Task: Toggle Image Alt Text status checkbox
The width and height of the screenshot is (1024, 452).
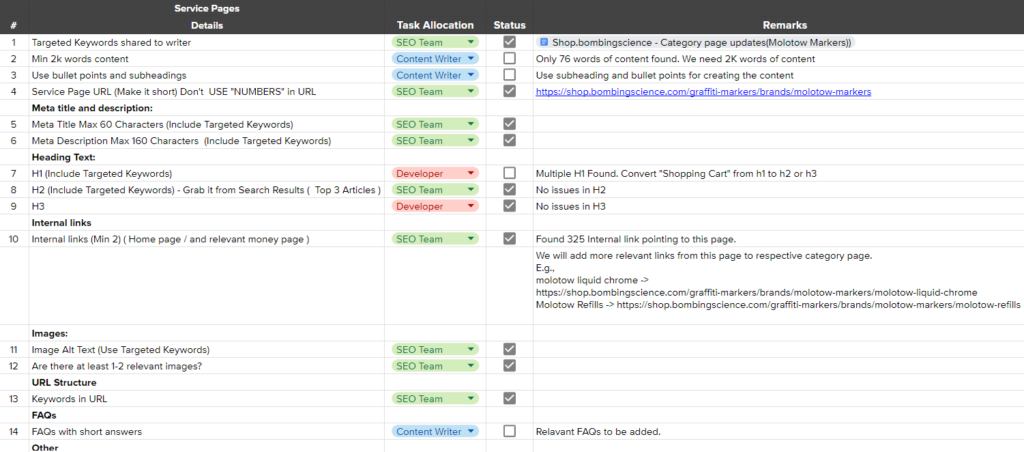Action: click(509, 349)
